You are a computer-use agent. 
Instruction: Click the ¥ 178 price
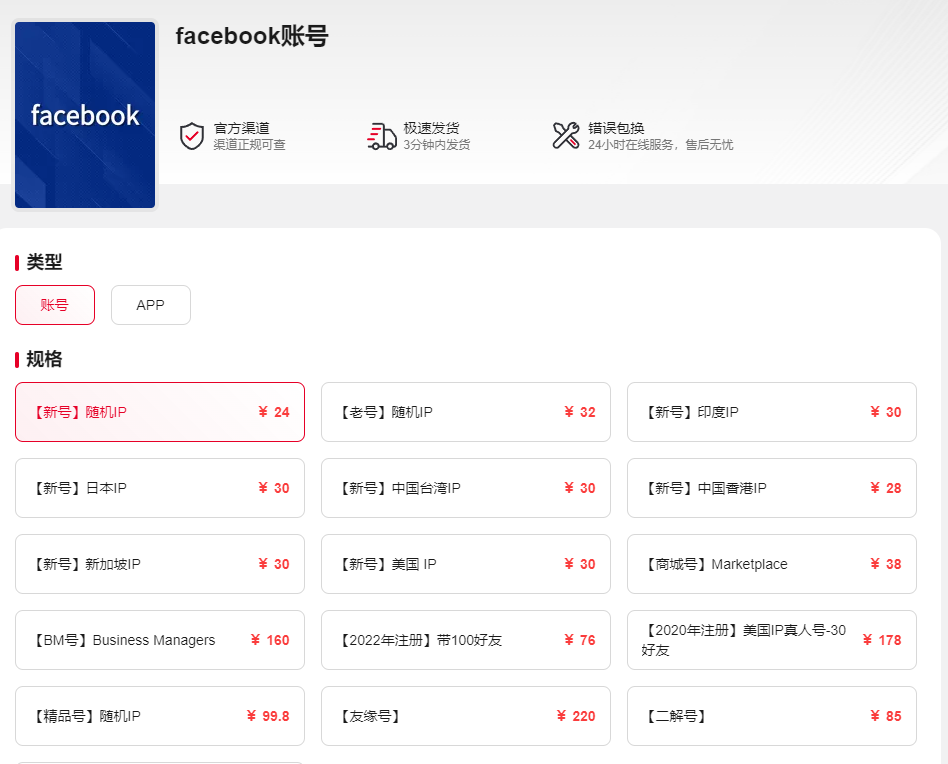point(882,641)
